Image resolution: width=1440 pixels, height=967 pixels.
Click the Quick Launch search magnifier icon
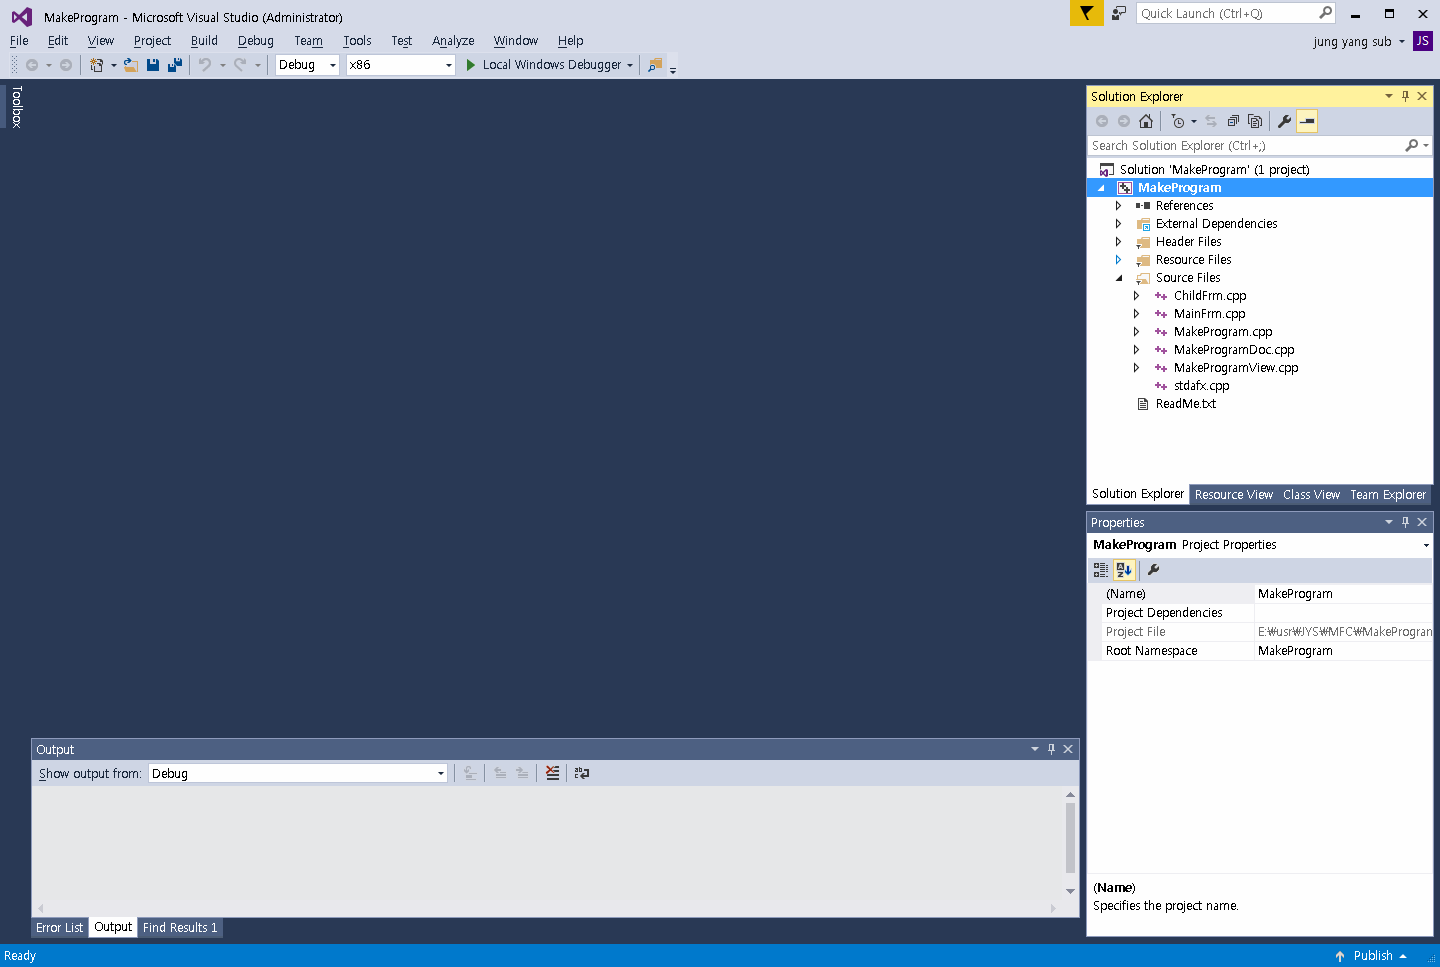tap(1326, 13)
